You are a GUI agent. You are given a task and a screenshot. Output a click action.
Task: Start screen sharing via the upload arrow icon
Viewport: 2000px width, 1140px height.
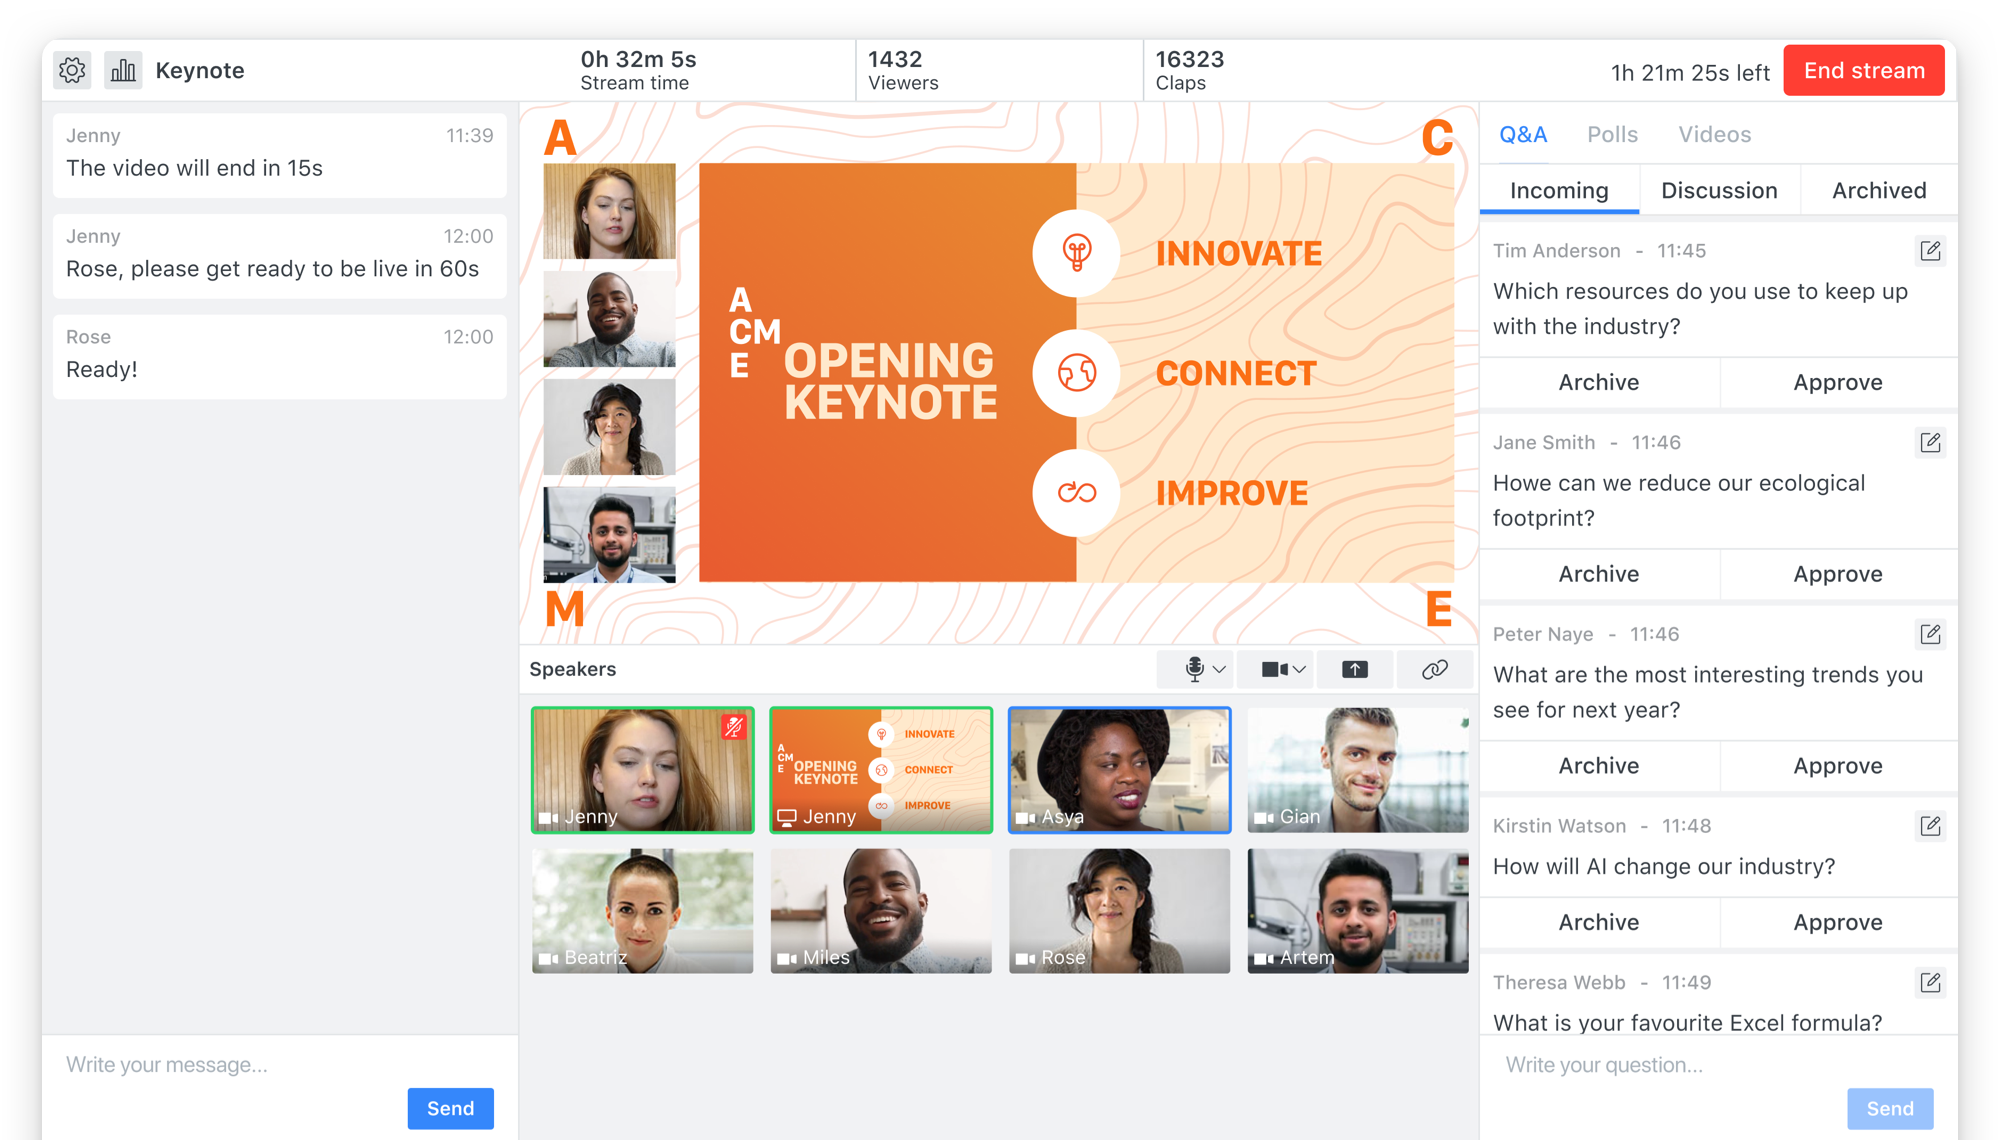click(1355, 669)
